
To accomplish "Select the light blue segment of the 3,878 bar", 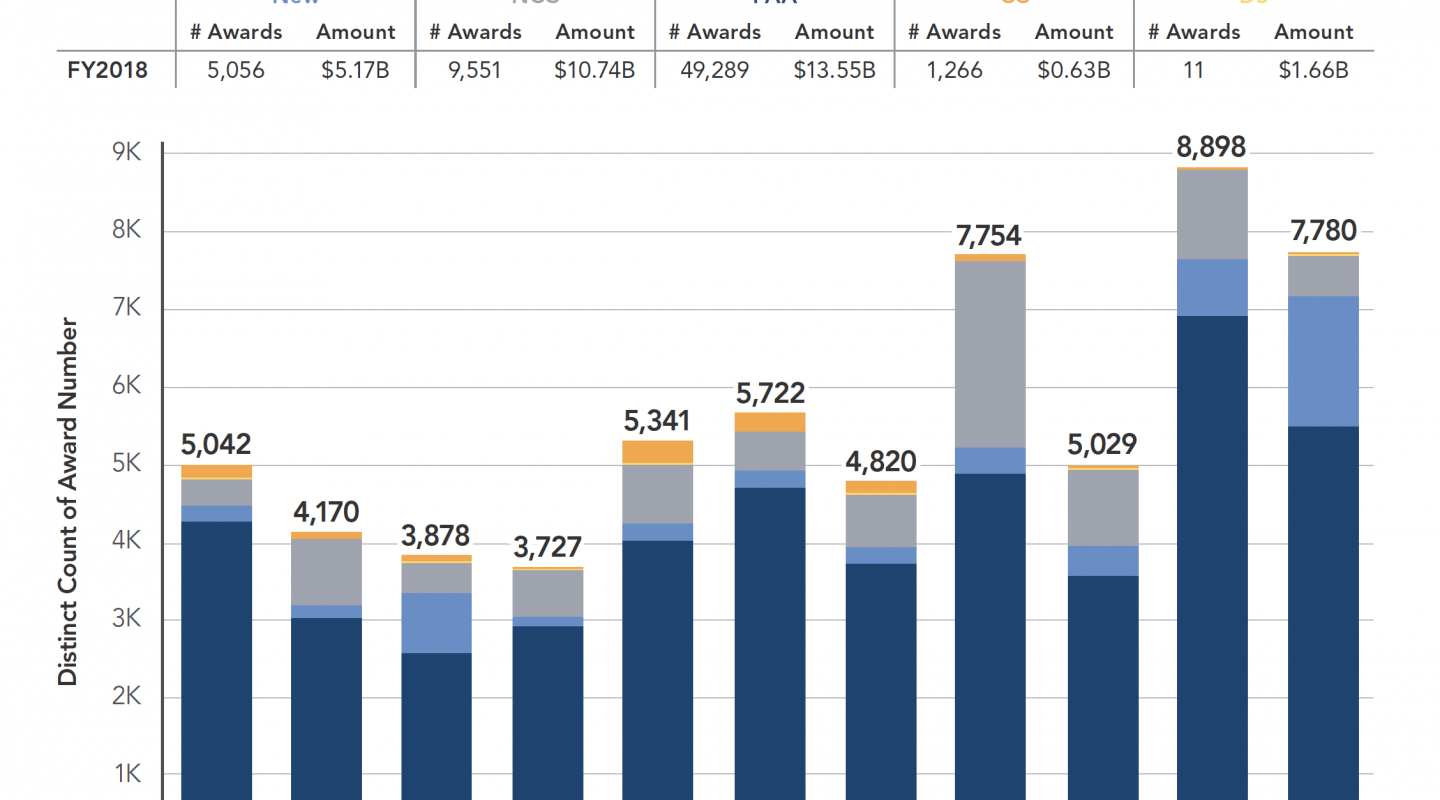I will 436,623.
